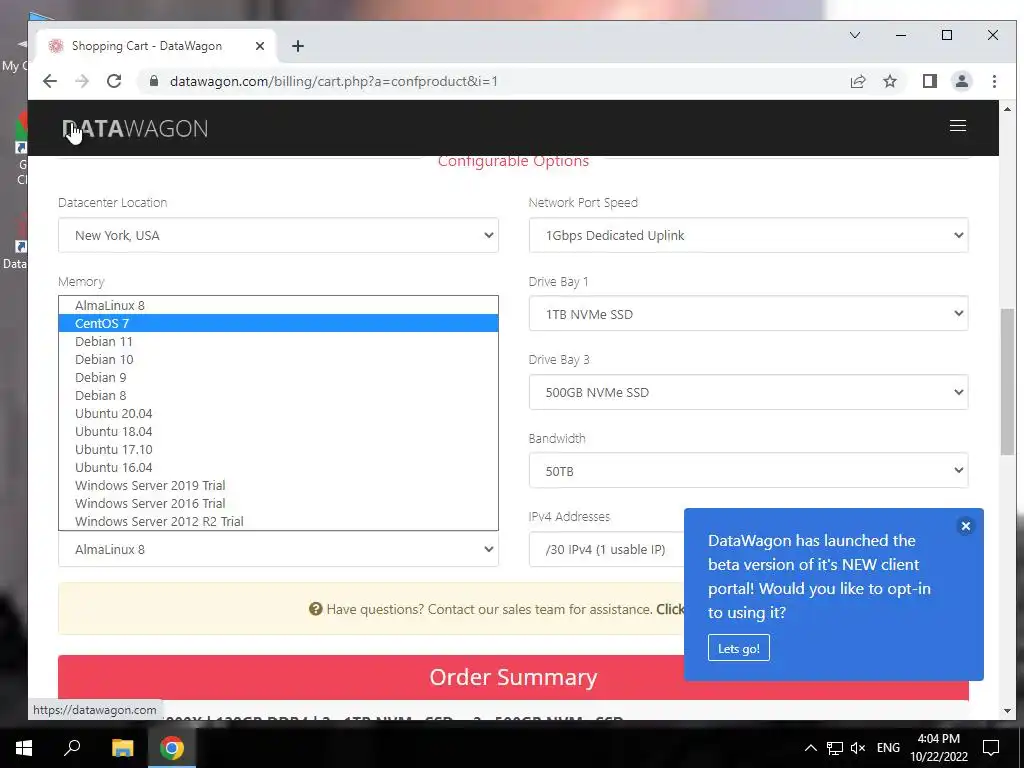This screenshot has height=768, width=1024.
Task: Select Debian 10 from the list
Action: point(278,359)
